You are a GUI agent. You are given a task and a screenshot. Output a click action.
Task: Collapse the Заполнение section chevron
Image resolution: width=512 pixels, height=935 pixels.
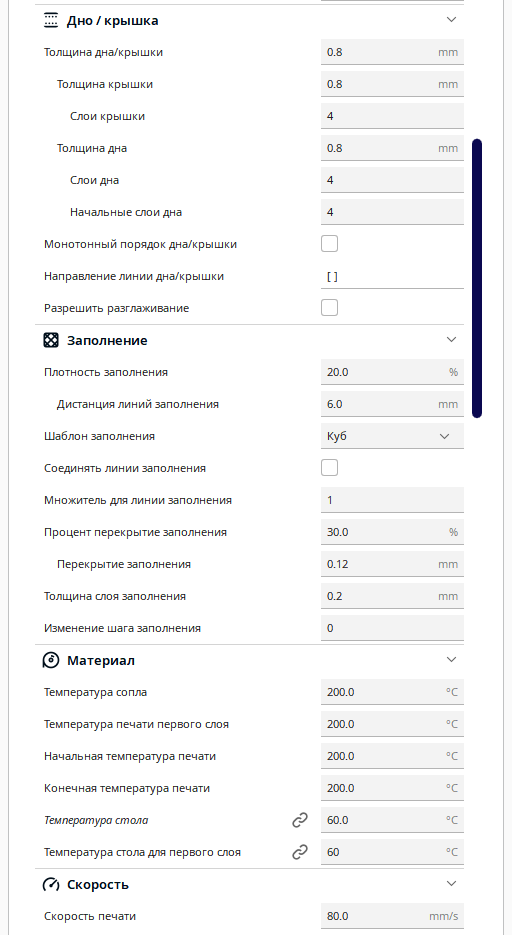pyautogui.click(x=451, y=340)
